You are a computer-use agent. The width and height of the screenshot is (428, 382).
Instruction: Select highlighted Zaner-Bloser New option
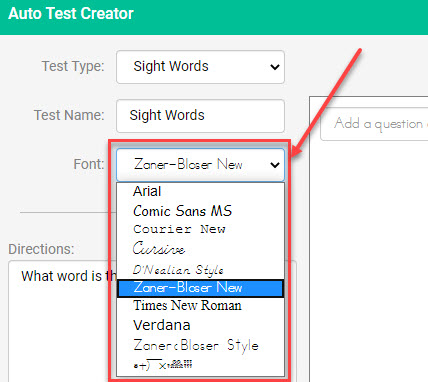coord(200,288)
